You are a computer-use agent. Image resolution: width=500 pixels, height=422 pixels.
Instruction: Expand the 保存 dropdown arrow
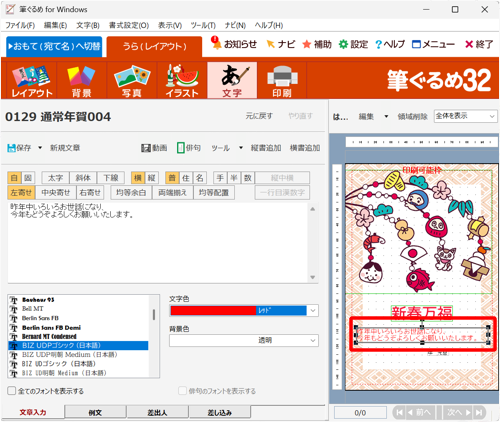click(x=40, y=148)
